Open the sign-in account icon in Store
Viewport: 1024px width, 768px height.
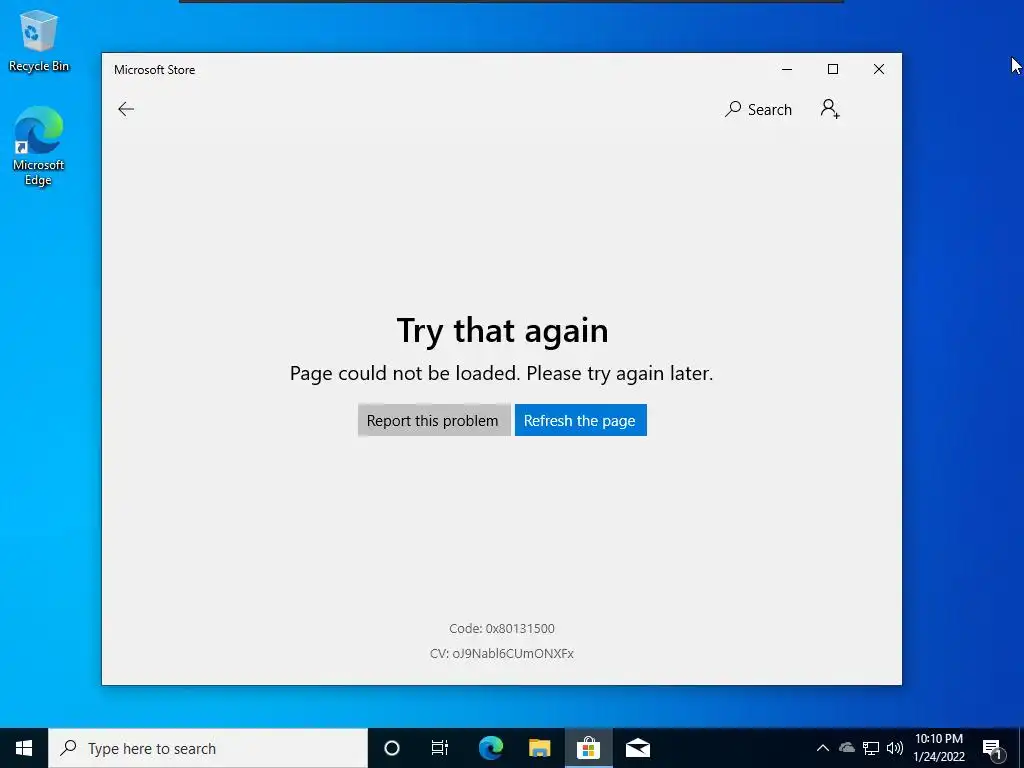[830, 109]
